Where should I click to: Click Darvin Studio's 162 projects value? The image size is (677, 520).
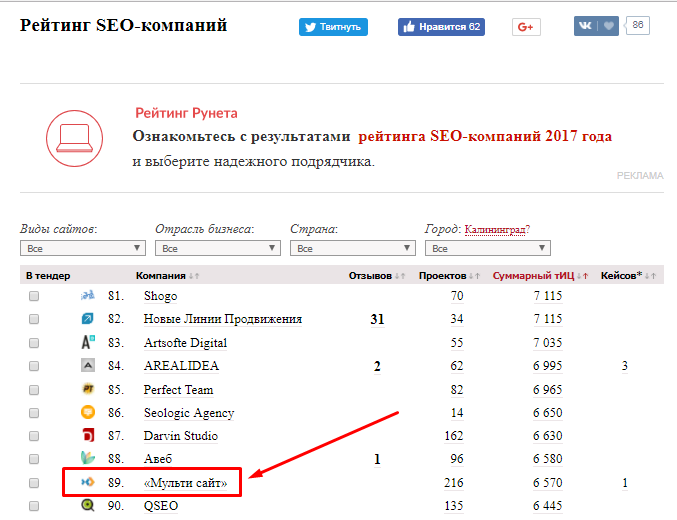[x=454, y=436]
